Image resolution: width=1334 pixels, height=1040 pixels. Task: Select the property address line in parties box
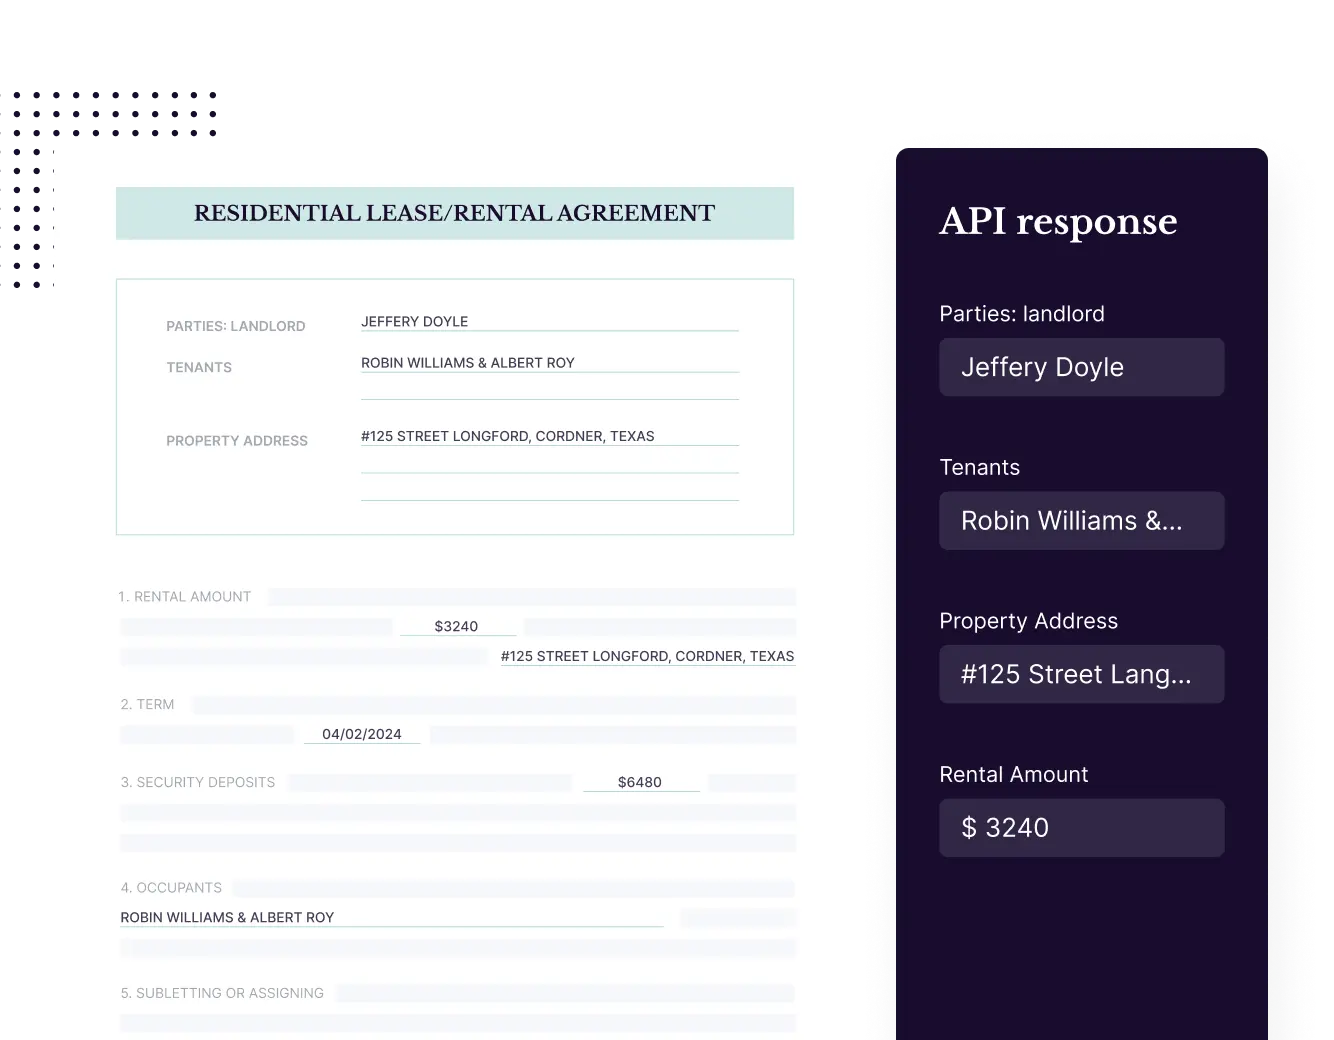point(548,436)
